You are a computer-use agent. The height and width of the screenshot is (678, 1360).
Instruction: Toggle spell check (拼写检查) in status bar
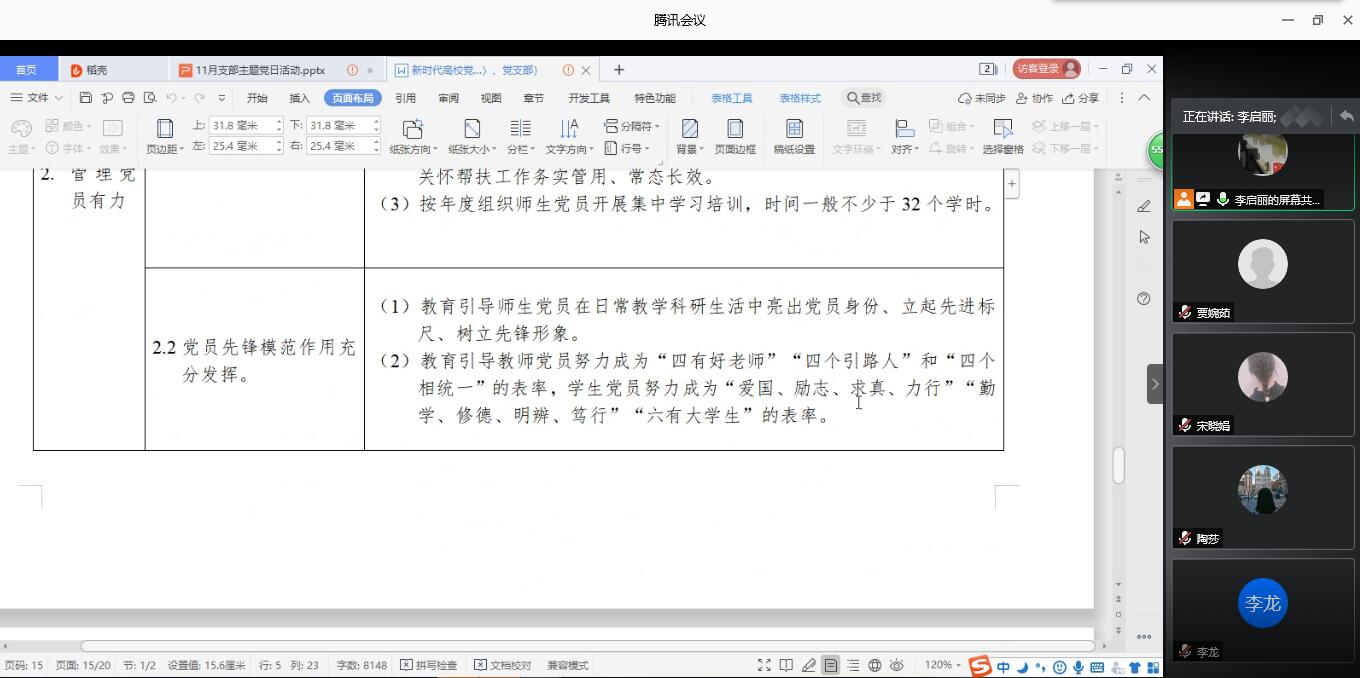click(429, 665)
